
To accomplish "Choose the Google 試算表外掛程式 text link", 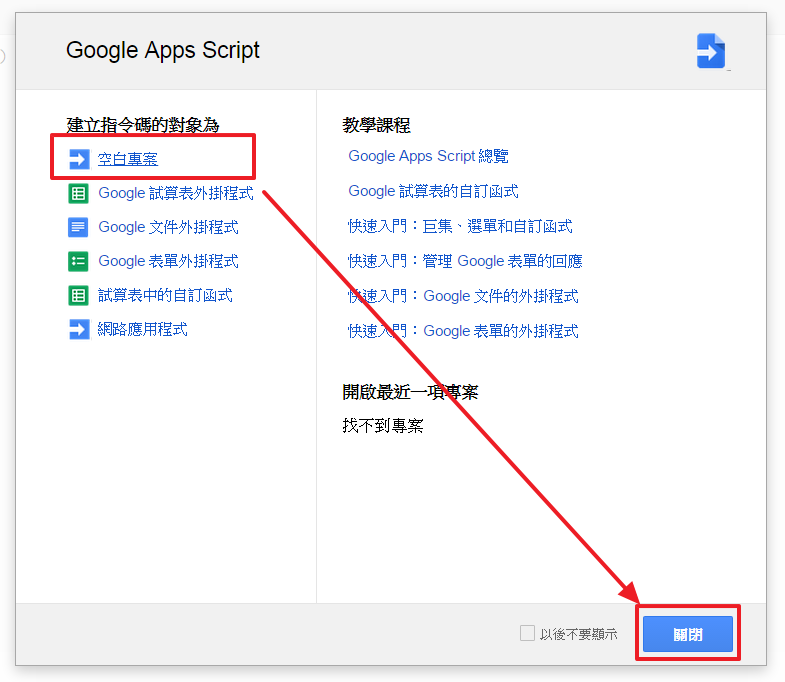I will coord(175,193).
